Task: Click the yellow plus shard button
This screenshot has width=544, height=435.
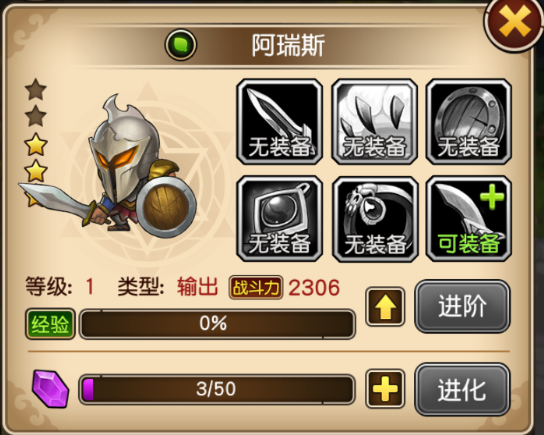Action: click(385, 389)
